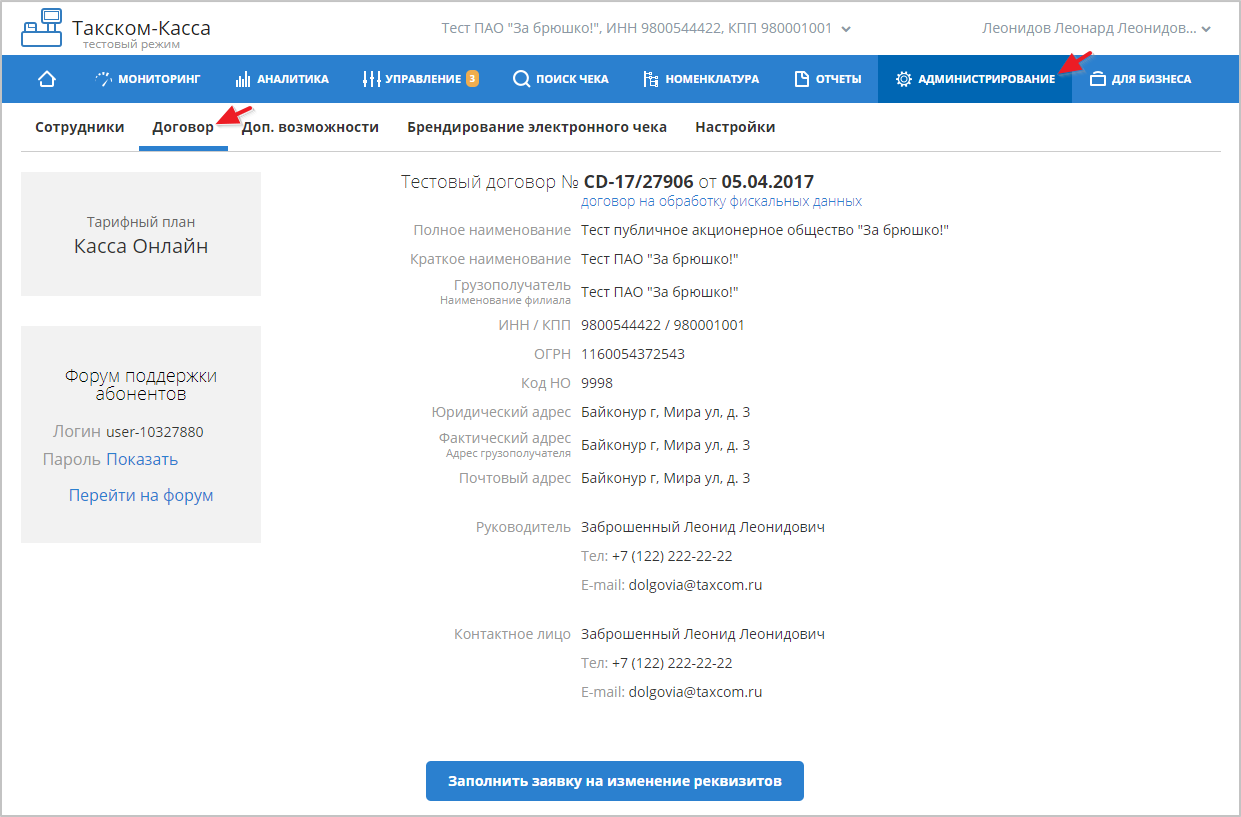Click Показать link to reveal forum password
Viewport: 1241px width, 817px height.
[x=142, y=460]
